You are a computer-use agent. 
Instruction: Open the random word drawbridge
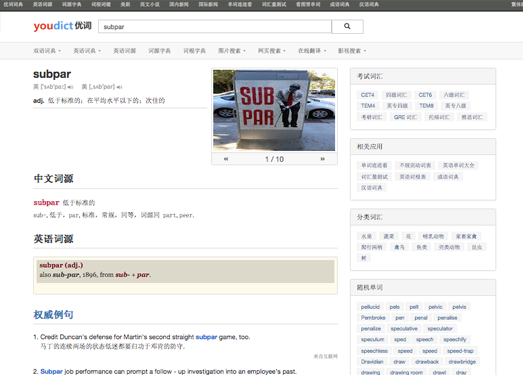click(462, 362)
